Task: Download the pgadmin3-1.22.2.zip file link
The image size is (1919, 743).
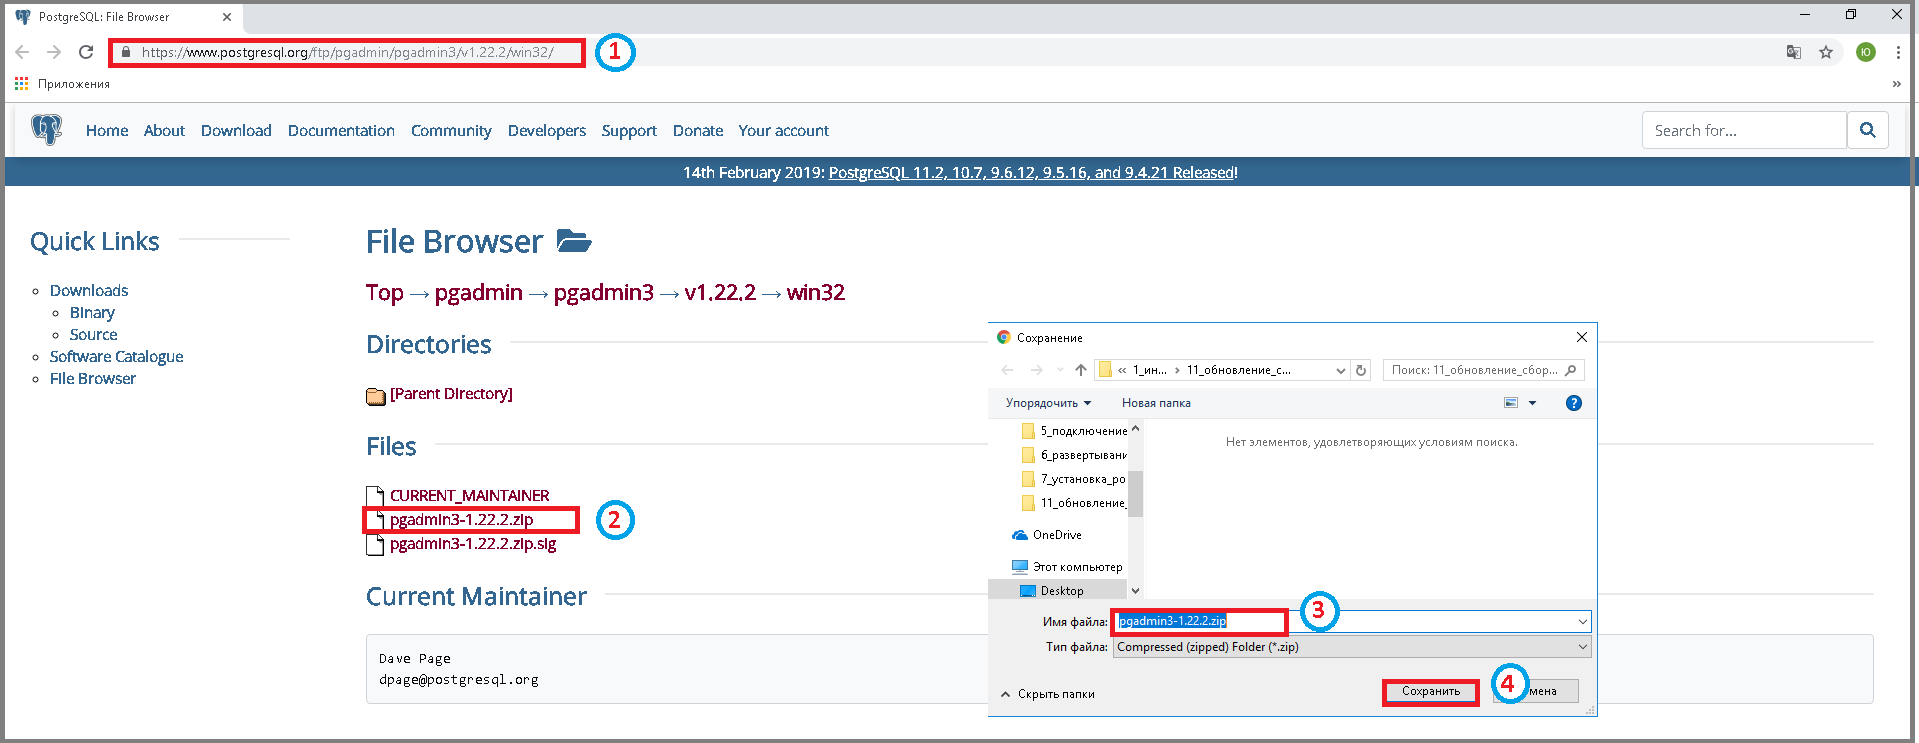Action: [462, 520]
